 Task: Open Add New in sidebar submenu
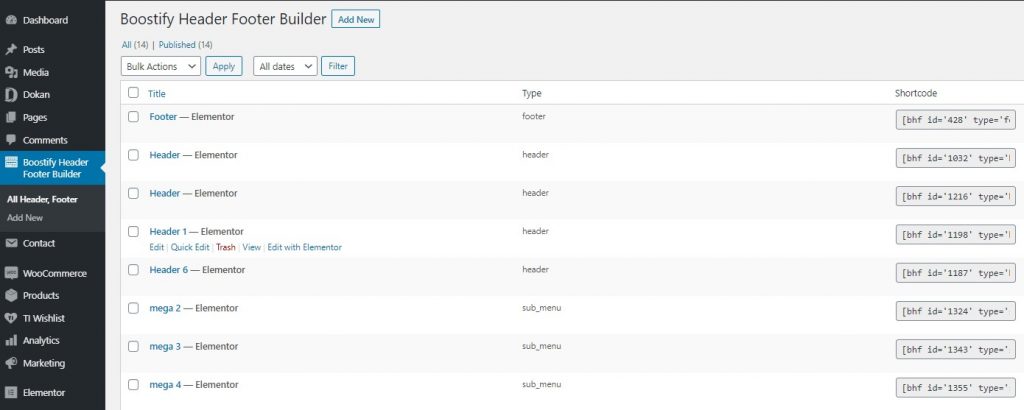pos(25,218)
